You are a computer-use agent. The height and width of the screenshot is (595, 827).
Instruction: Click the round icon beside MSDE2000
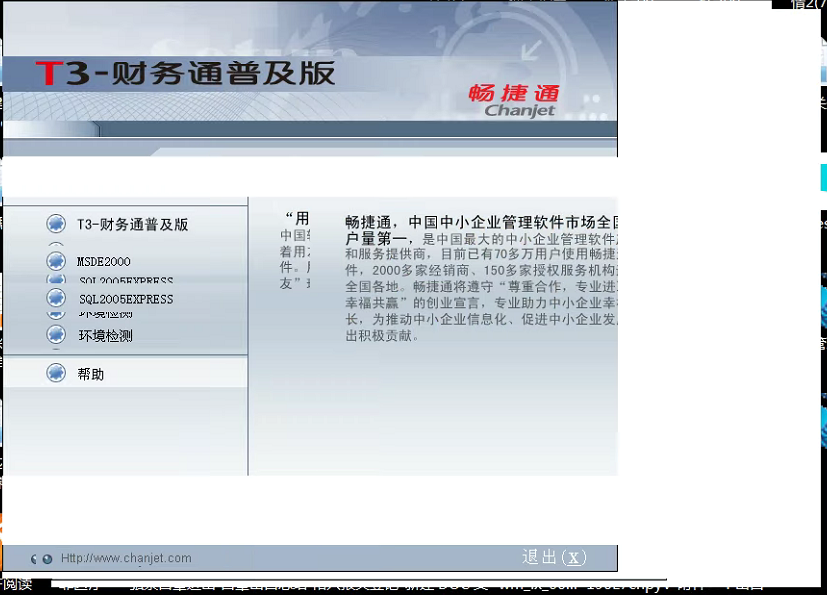[56, 261]
